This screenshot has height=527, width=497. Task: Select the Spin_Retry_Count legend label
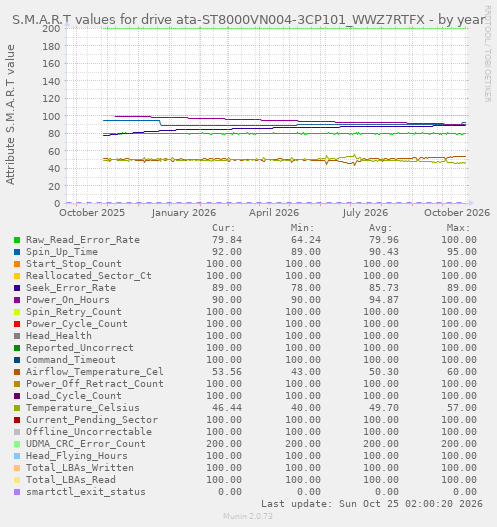tap(74, 312)
